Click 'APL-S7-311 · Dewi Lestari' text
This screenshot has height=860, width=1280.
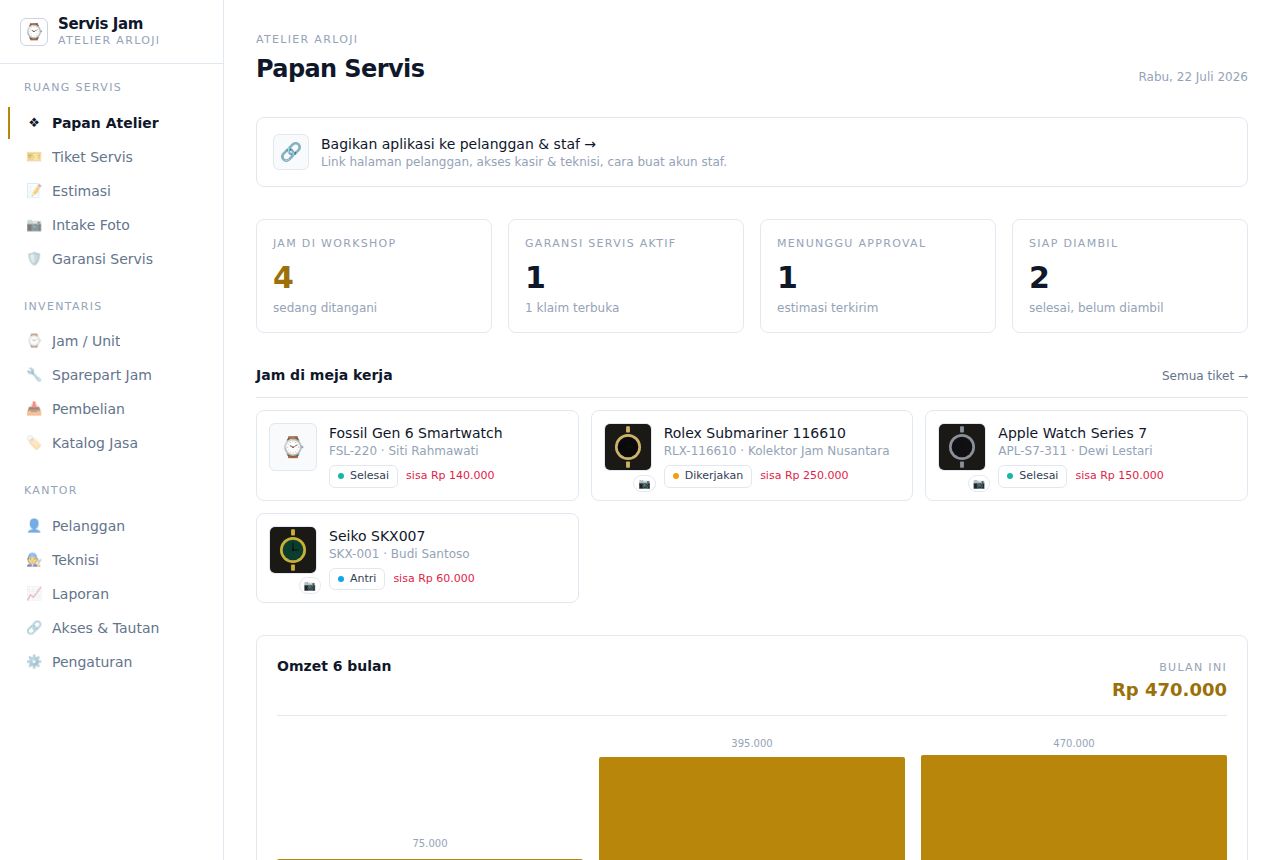click(x=1075, y=451)
